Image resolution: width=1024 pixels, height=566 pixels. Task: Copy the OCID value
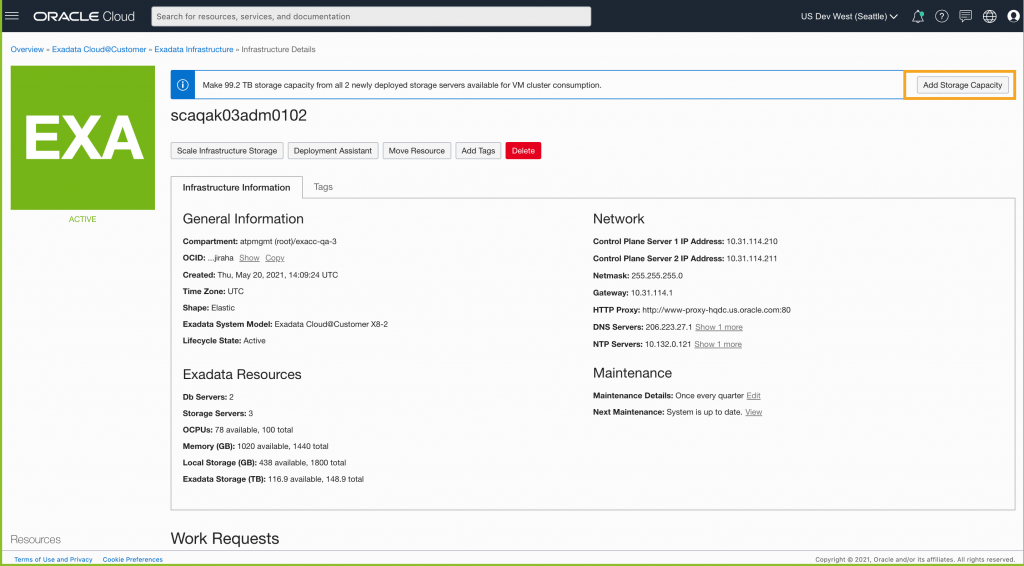(275, 259)
